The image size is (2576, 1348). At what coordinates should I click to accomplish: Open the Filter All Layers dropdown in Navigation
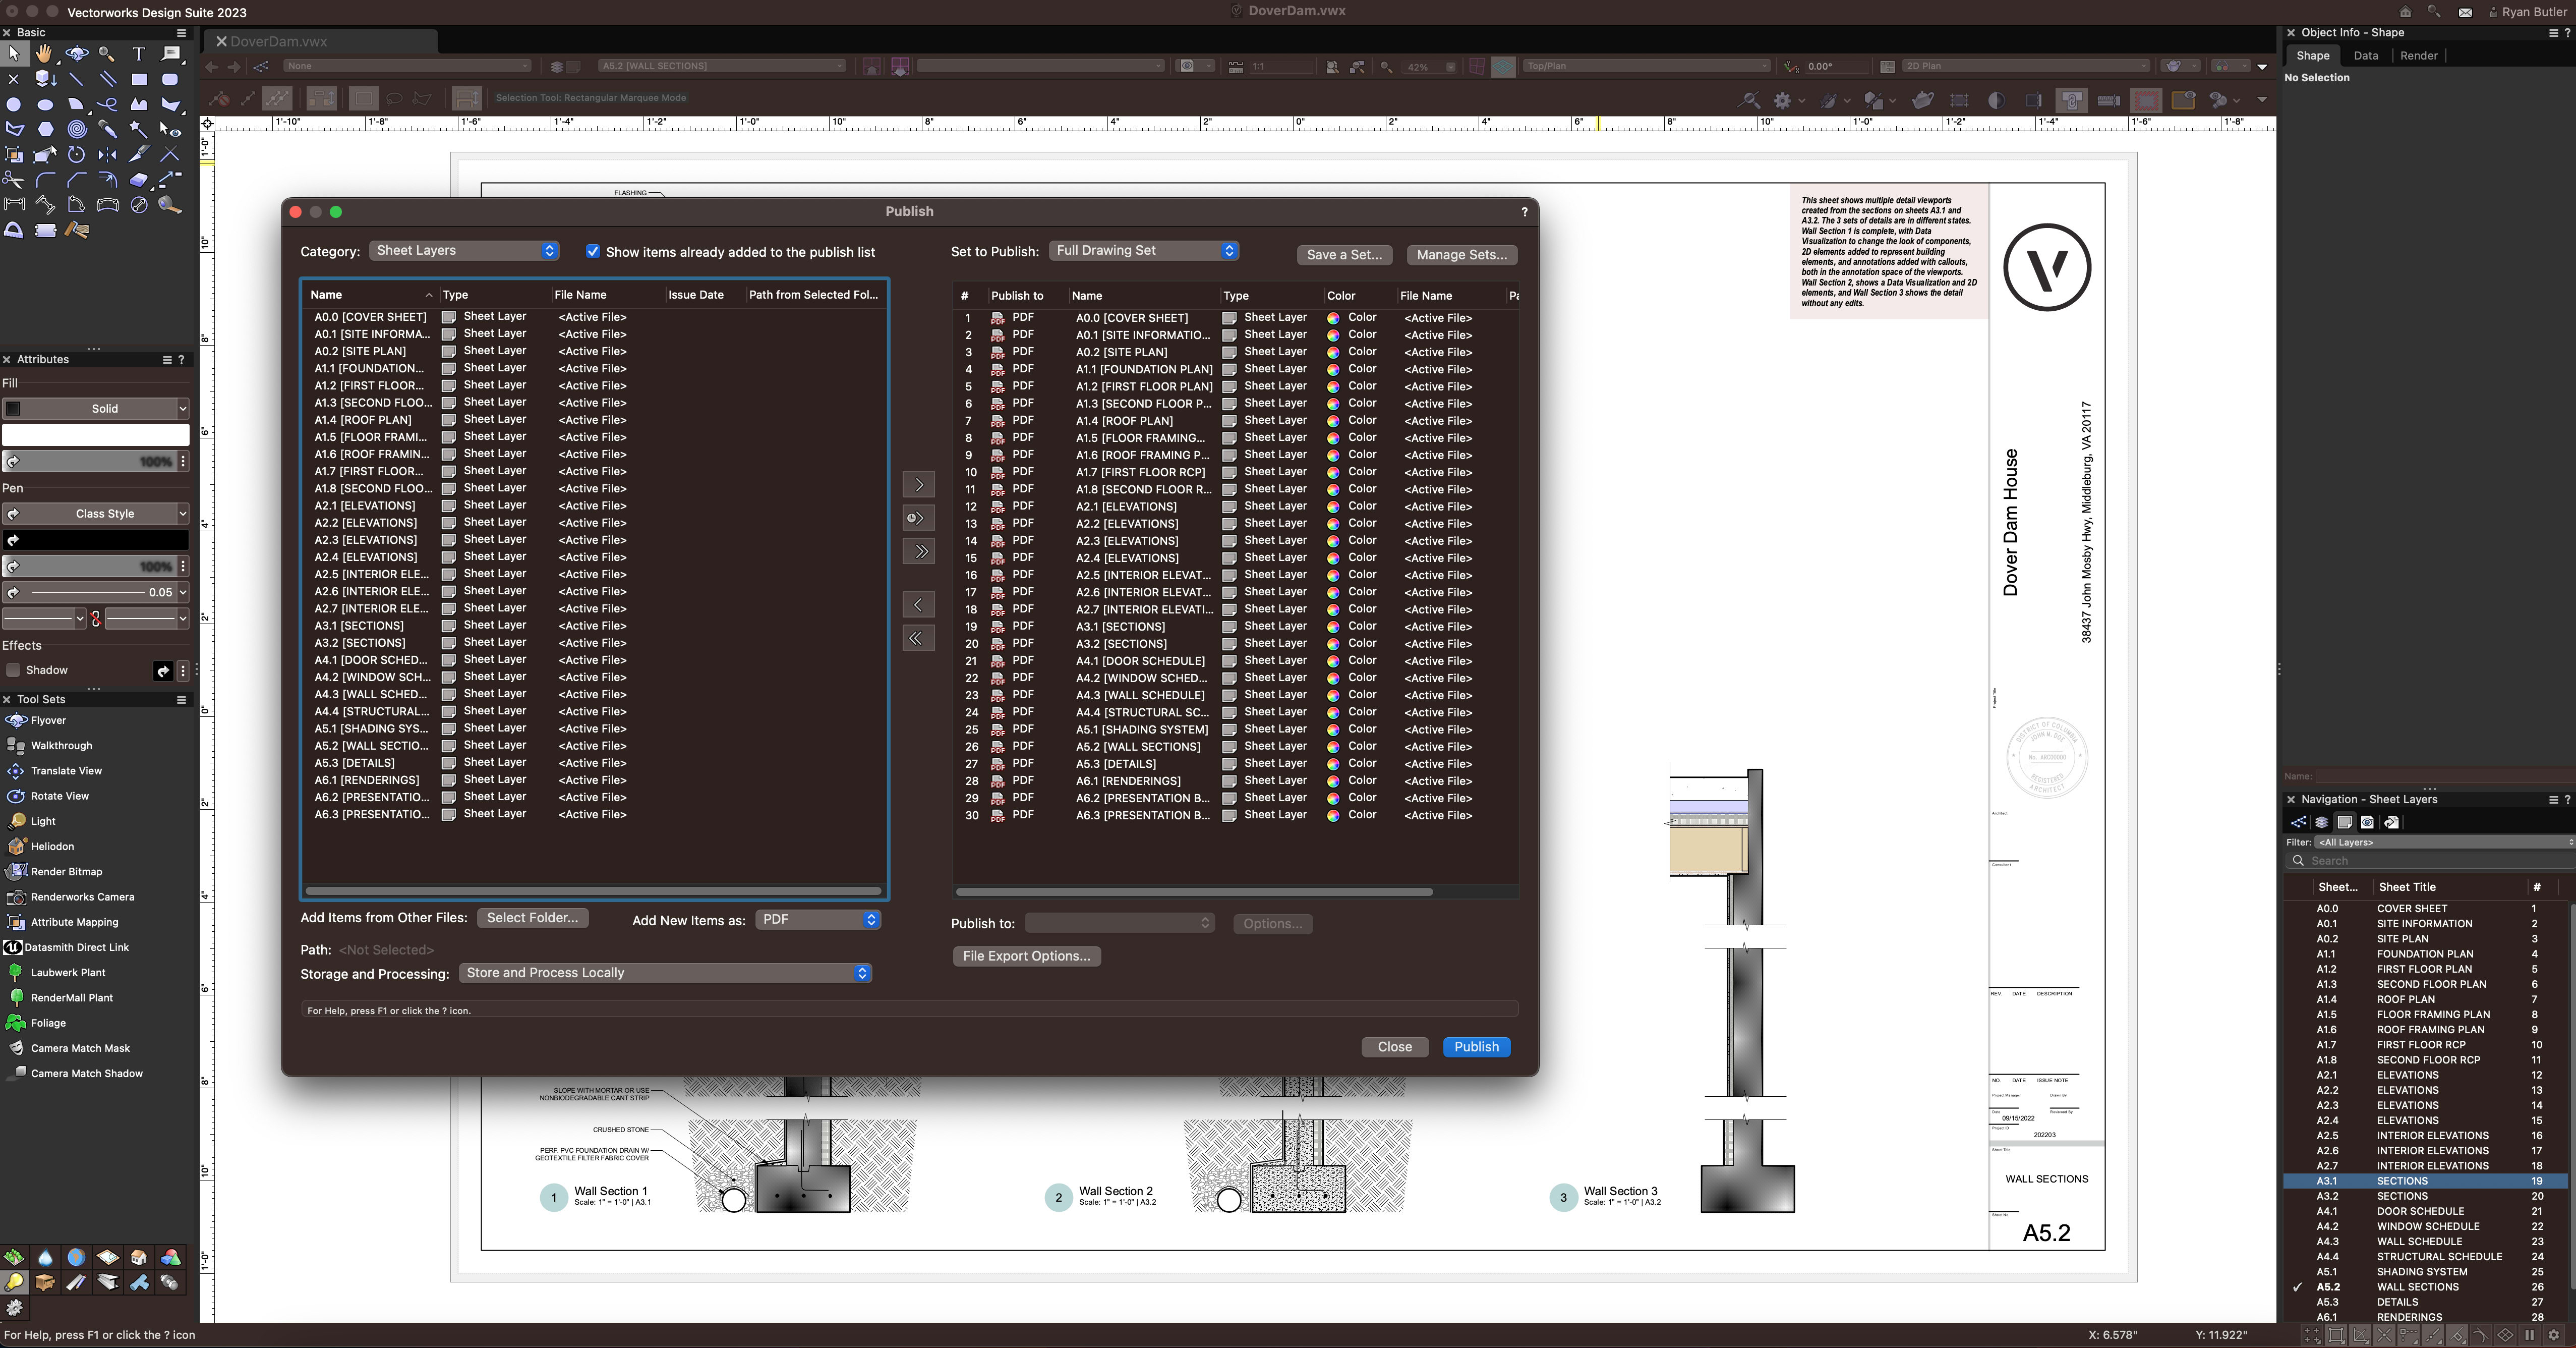(x=2444, y=842)
